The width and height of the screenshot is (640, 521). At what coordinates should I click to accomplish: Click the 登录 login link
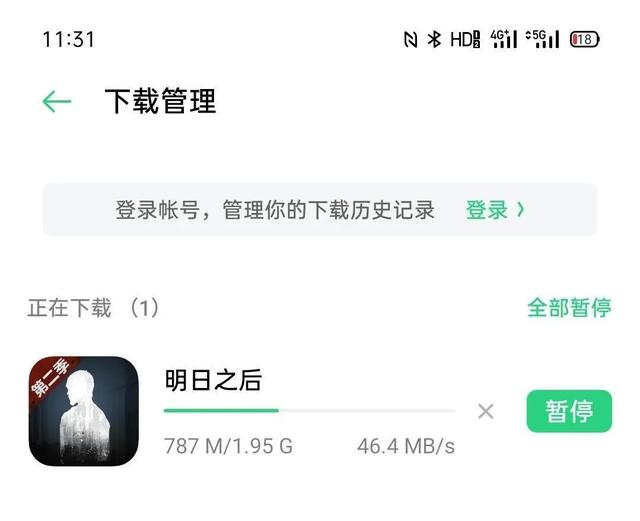tap(487, 210)
